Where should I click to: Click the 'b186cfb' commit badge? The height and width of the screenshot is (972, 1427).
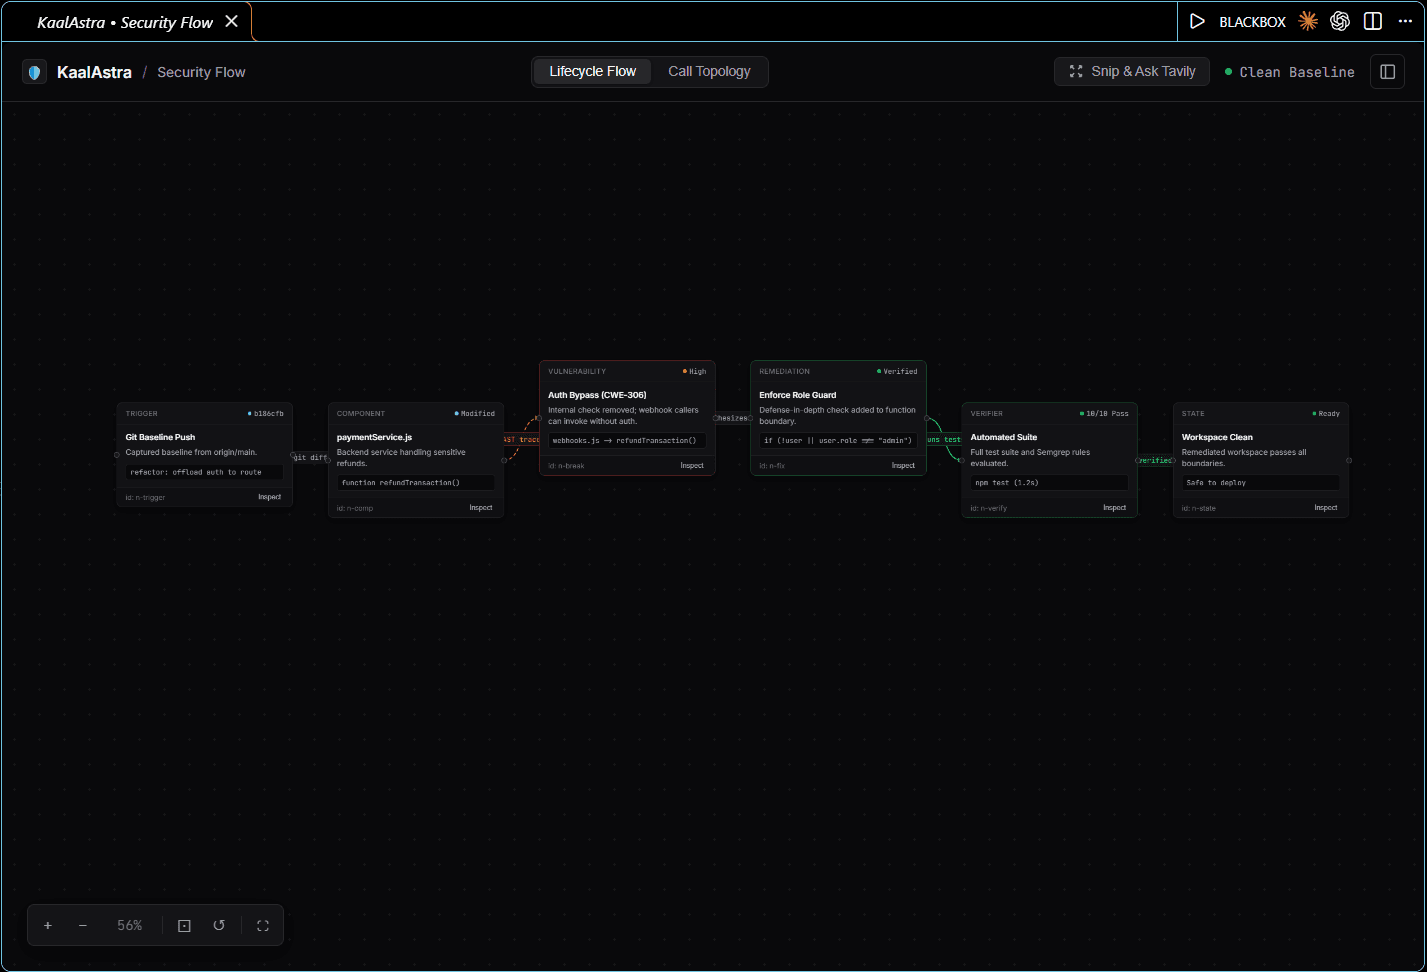(x=266, y=414)
